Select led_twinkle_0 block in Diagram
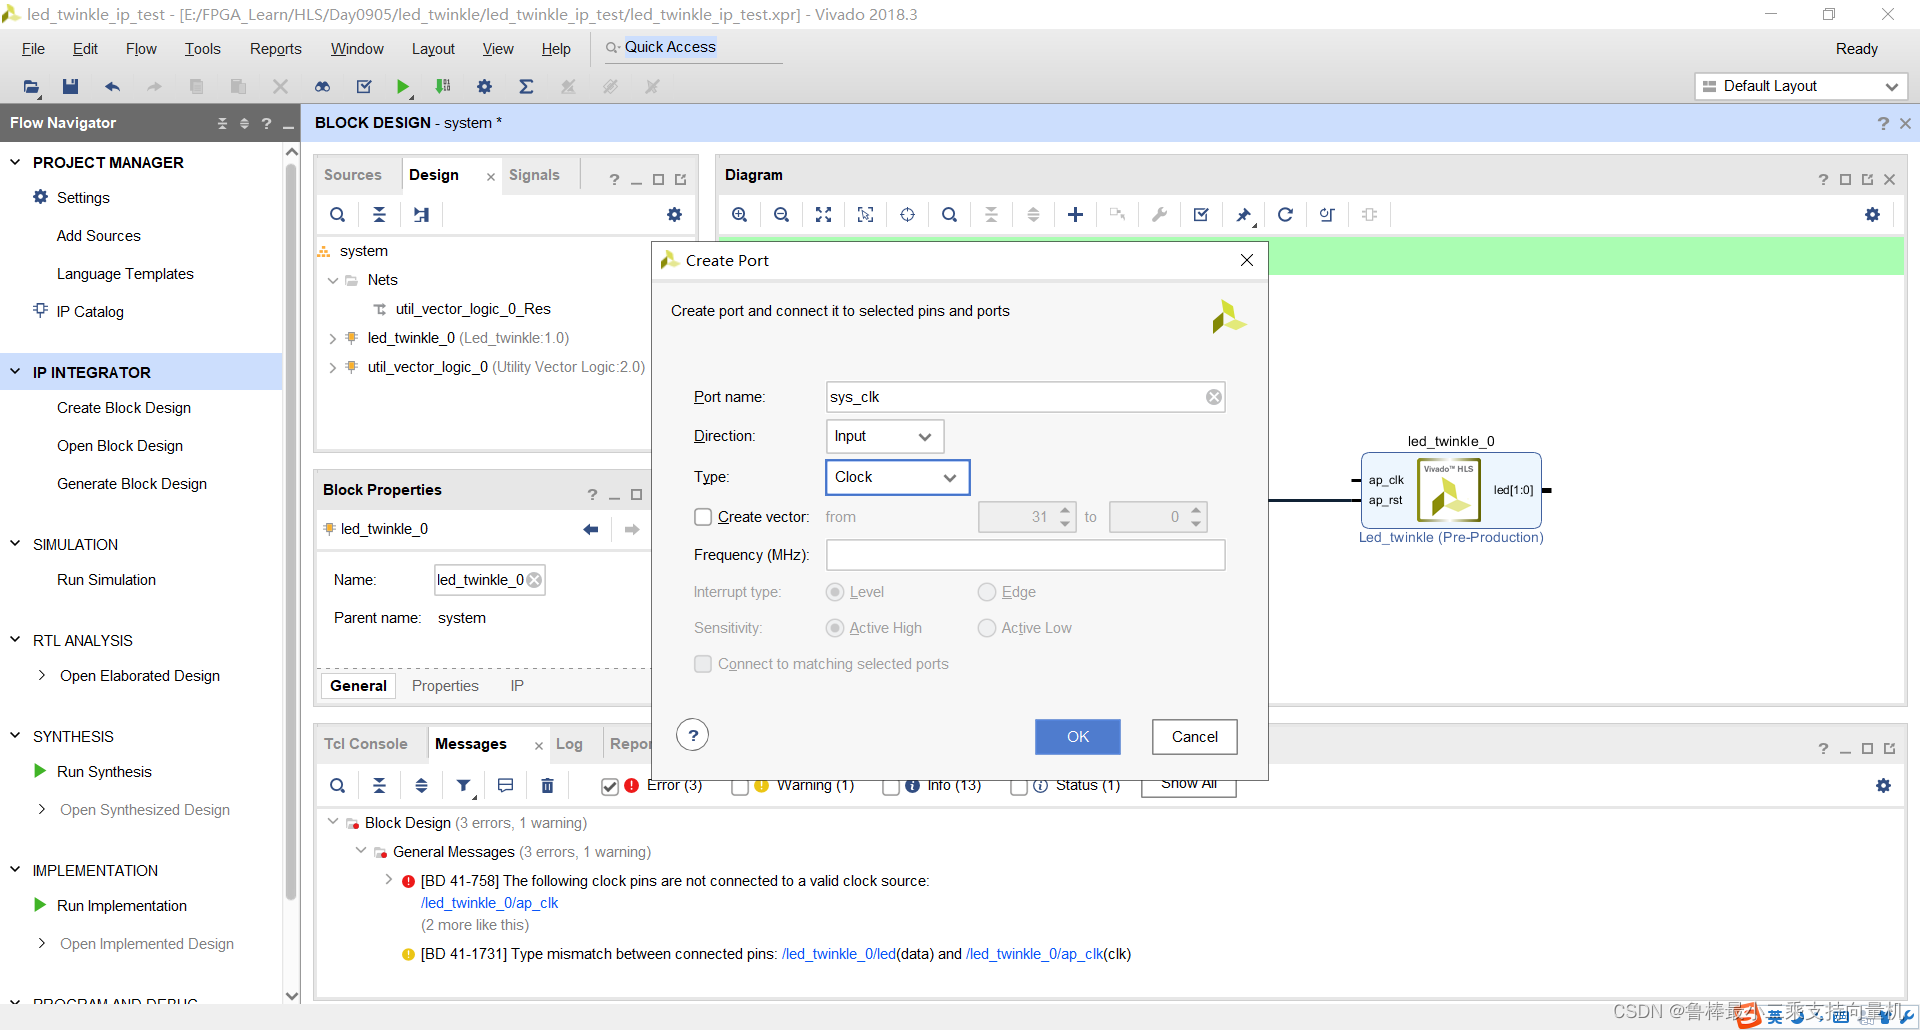1920x1030 pixels. [1451, 490]
